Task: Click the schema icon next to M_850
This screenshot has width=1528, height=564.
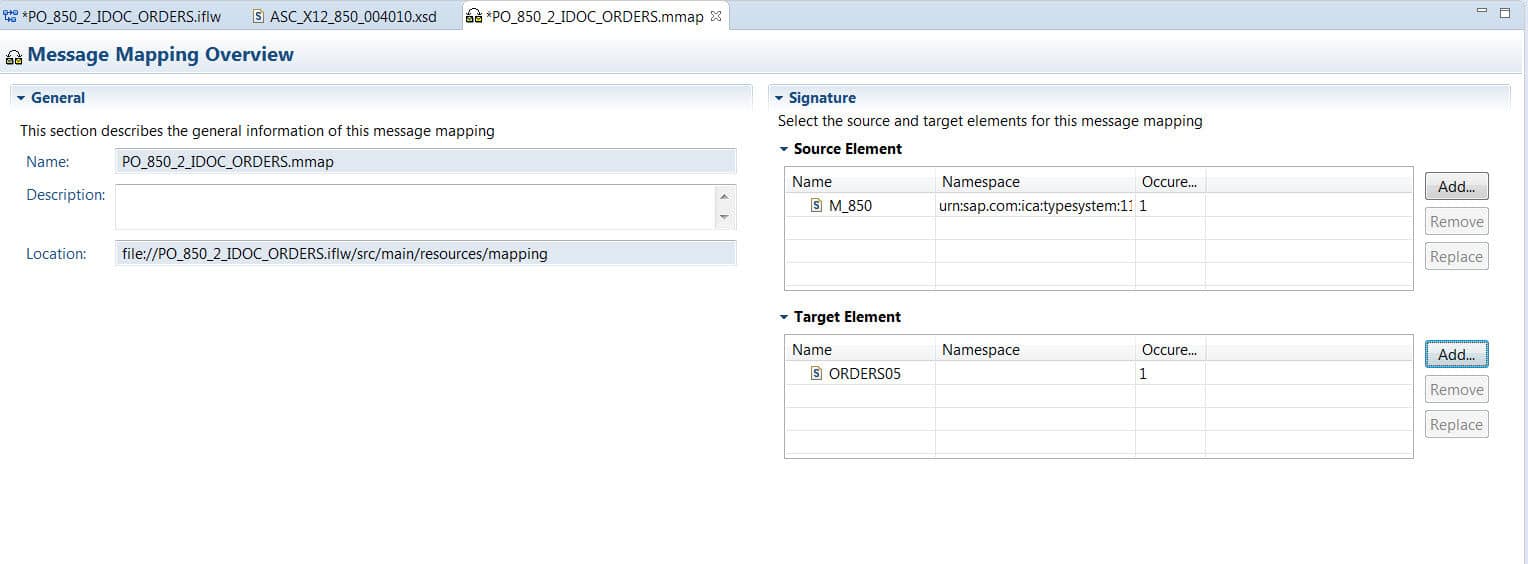Action: pos(817,206)
